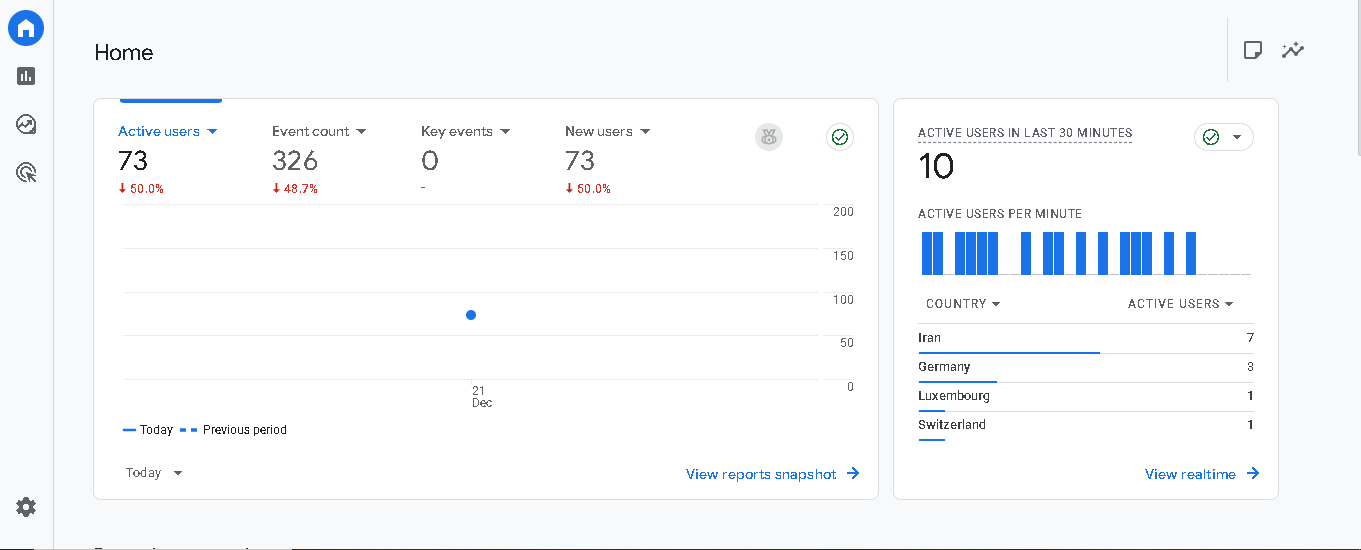Click View realtime link

1201,474
